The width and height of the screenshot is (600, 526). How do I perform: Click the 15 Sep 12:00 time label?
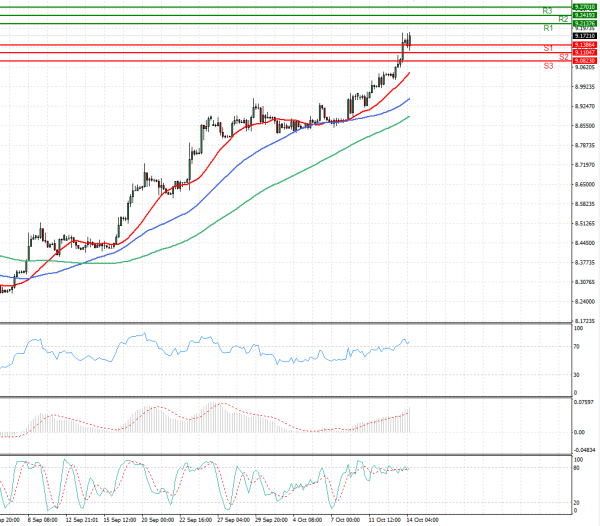coord(120,520)
